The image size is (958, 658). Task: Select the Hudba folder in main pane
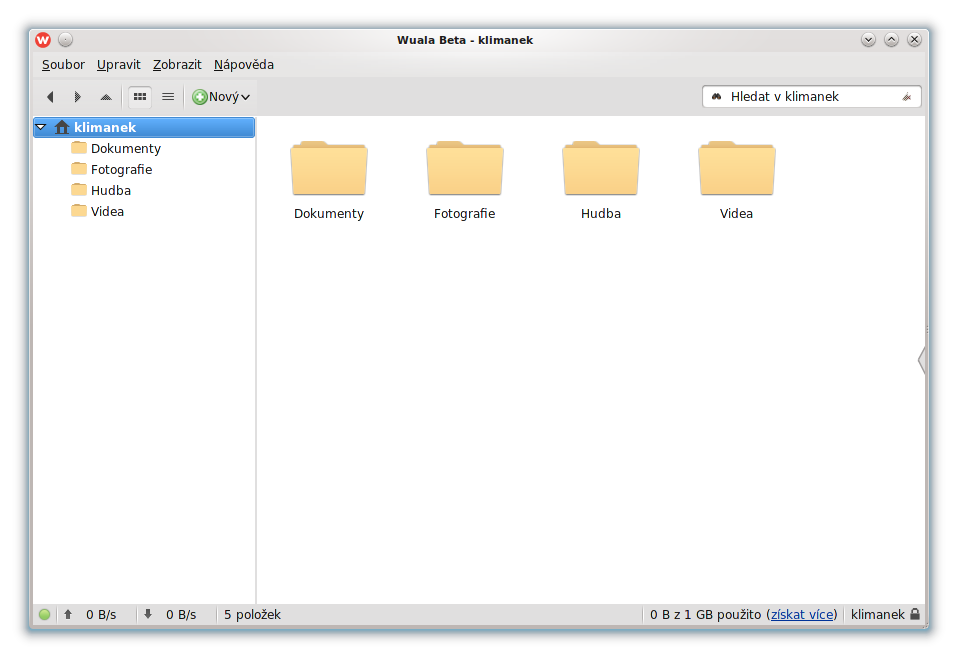601,169
